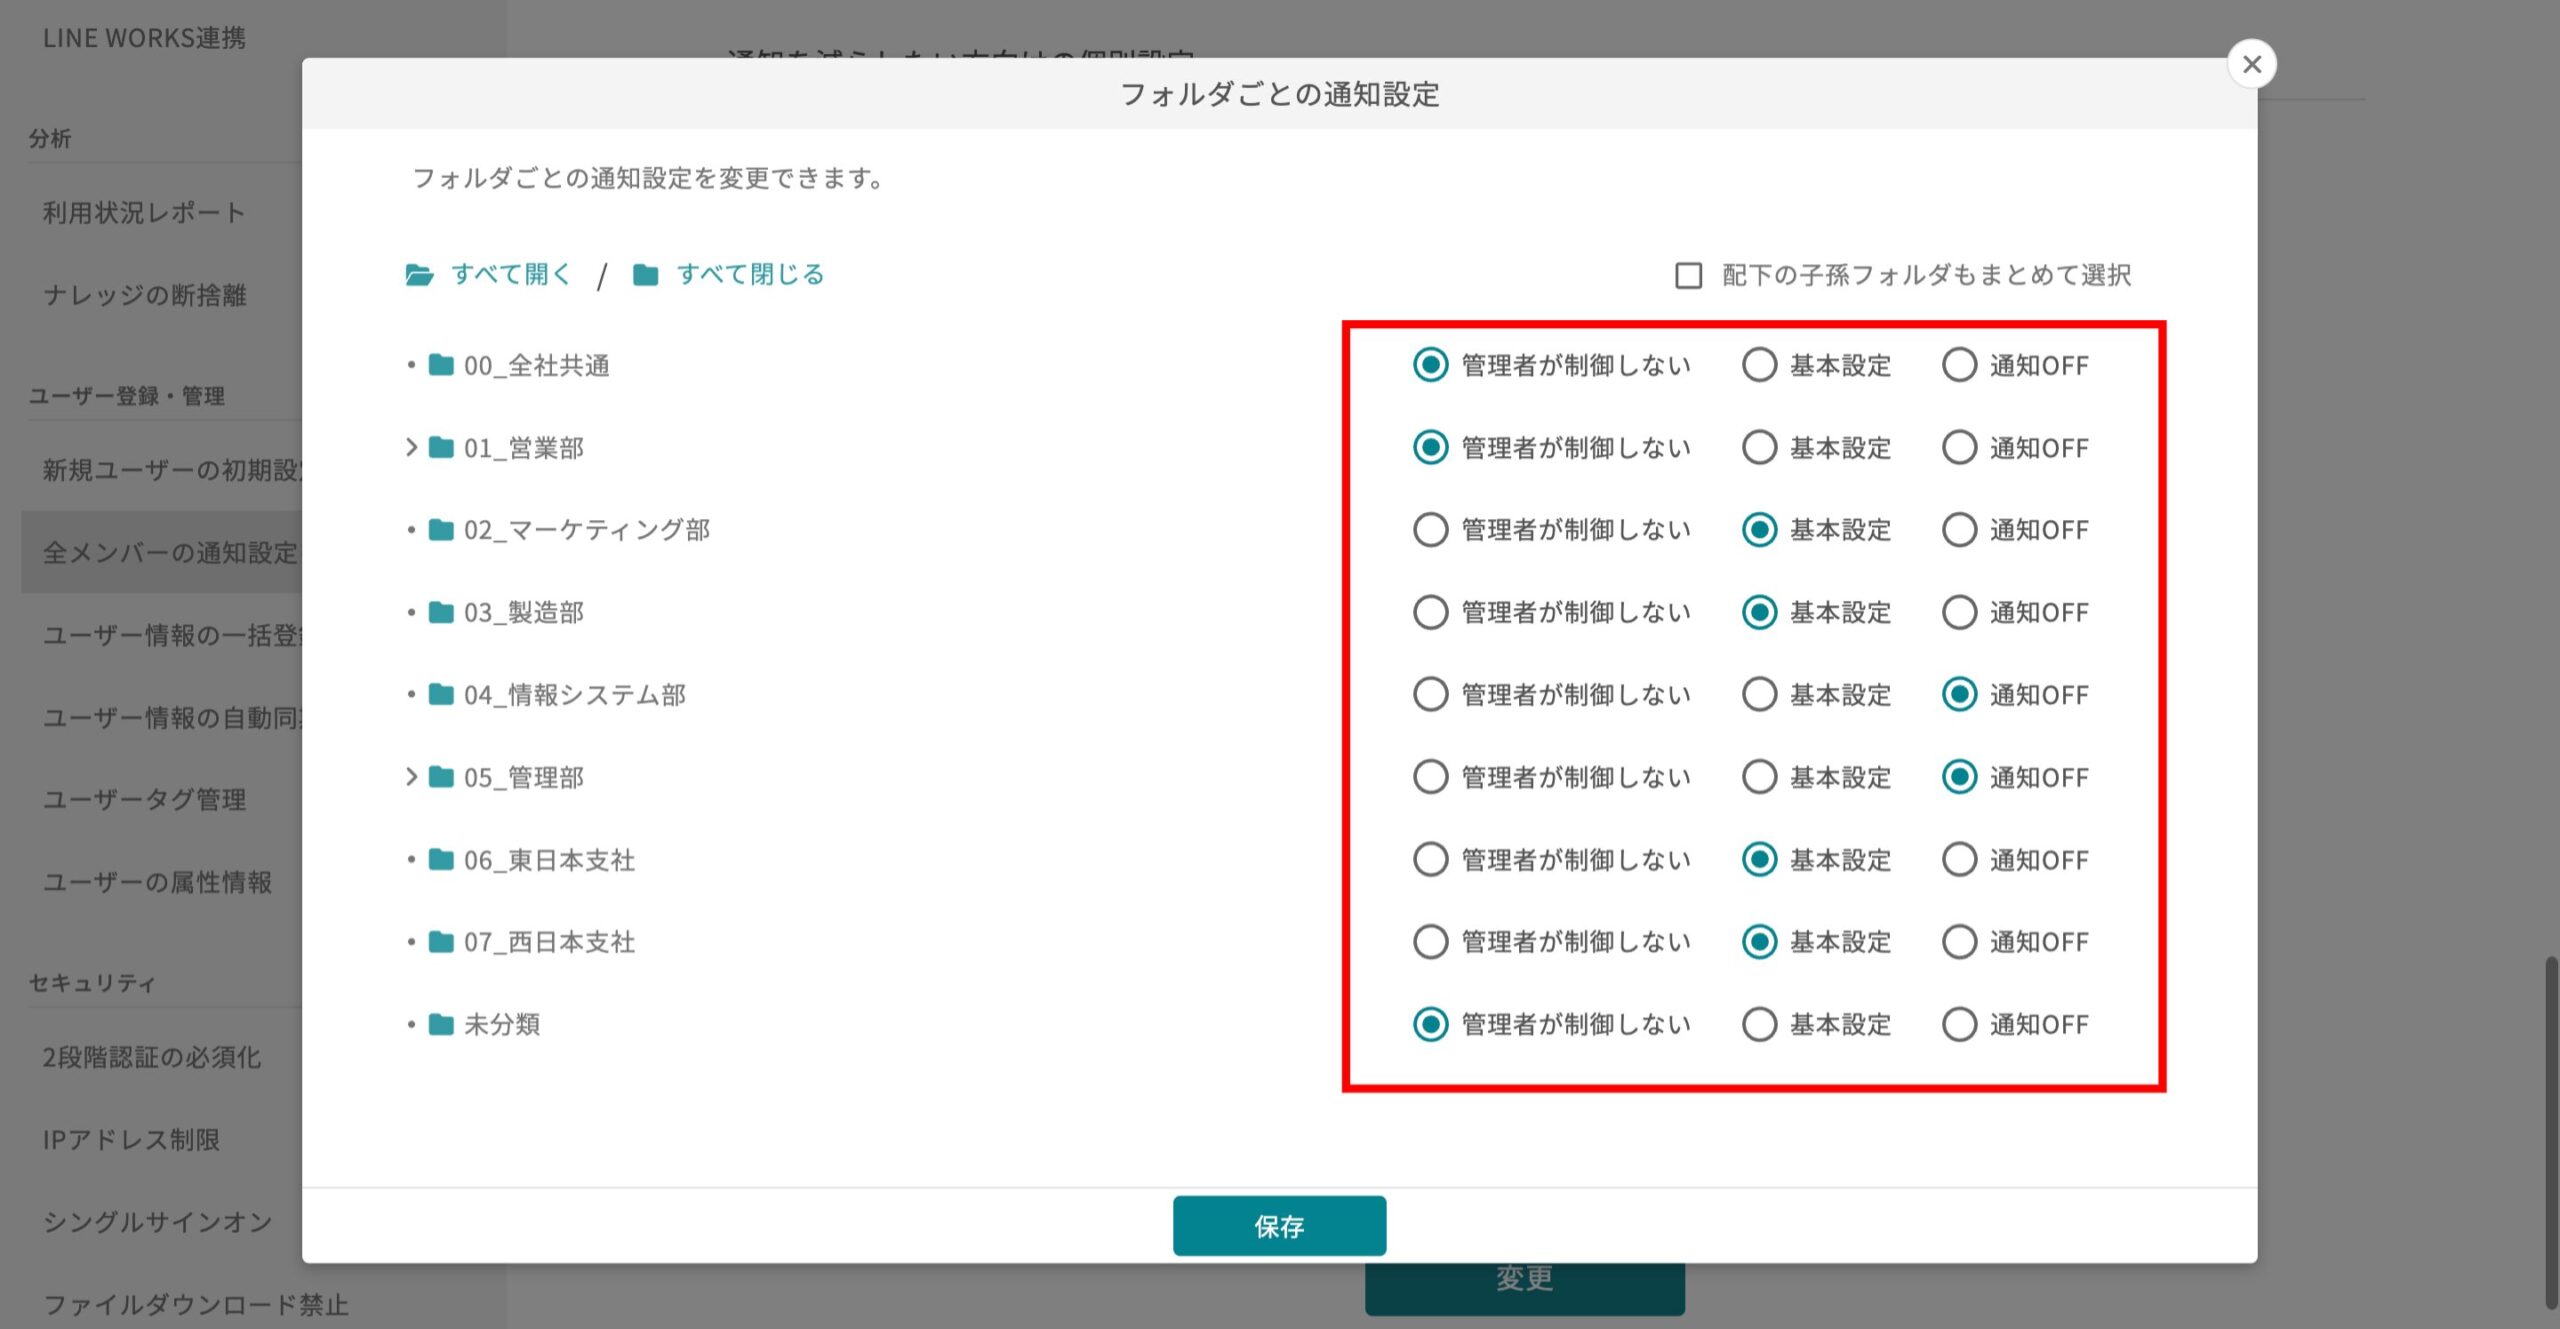Viewport: 2560px width, 1329px height.
Task: Click the すべて閉じる link
Action: (x=751, y=275)
